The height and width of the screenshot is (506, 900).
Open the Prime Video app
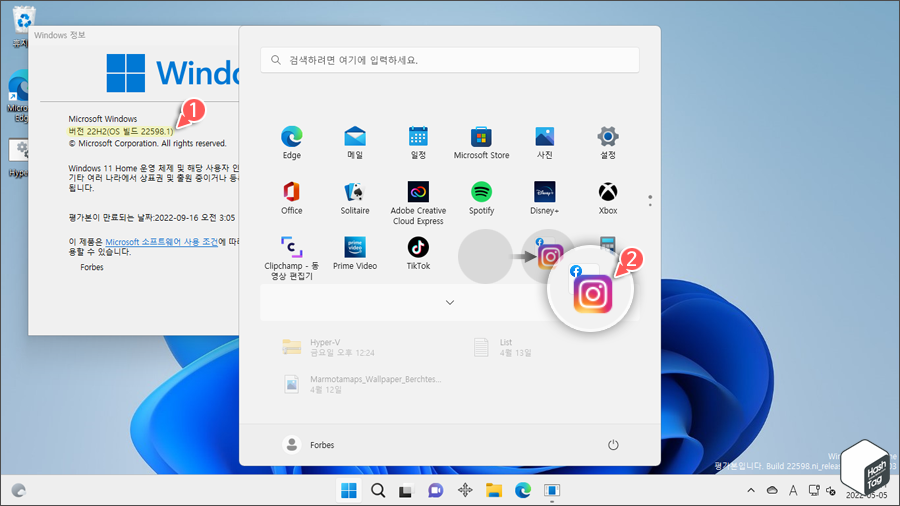coord(355,253)
